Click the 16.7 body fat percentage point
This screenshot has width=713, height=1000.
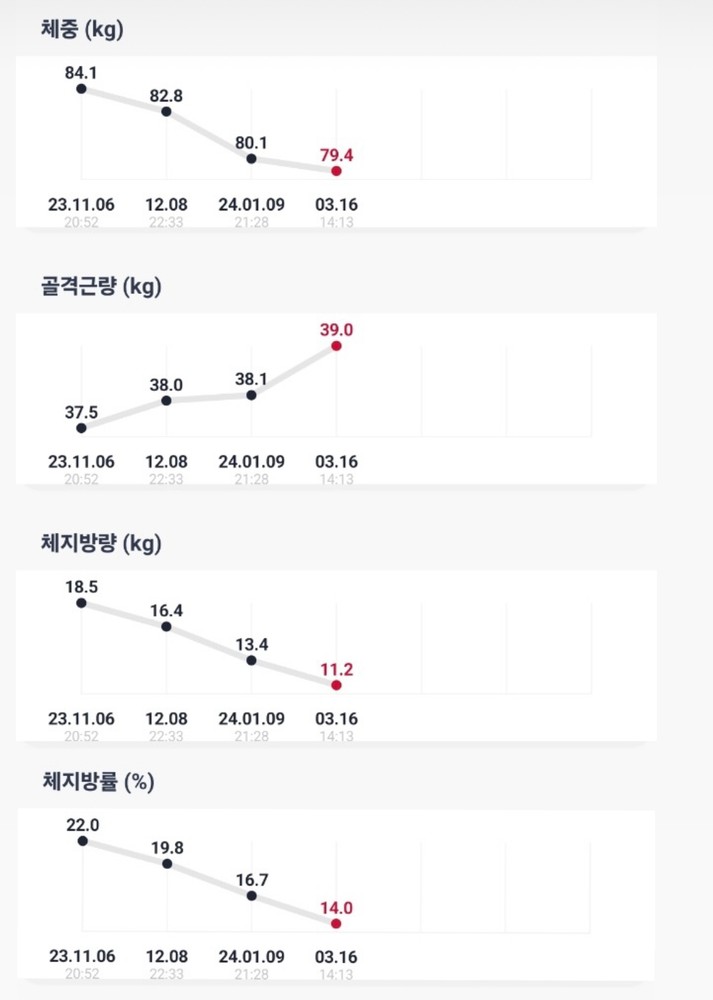pyautogui.click(x=251, y=896)
